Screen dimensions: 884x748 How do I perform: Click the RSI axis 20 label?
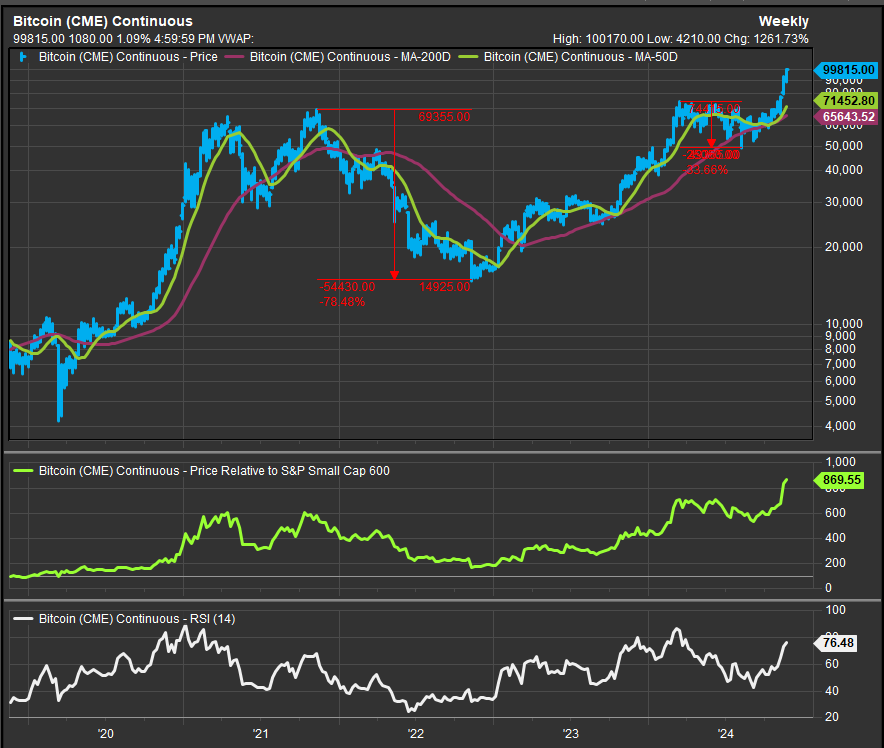tap(832, 717)
